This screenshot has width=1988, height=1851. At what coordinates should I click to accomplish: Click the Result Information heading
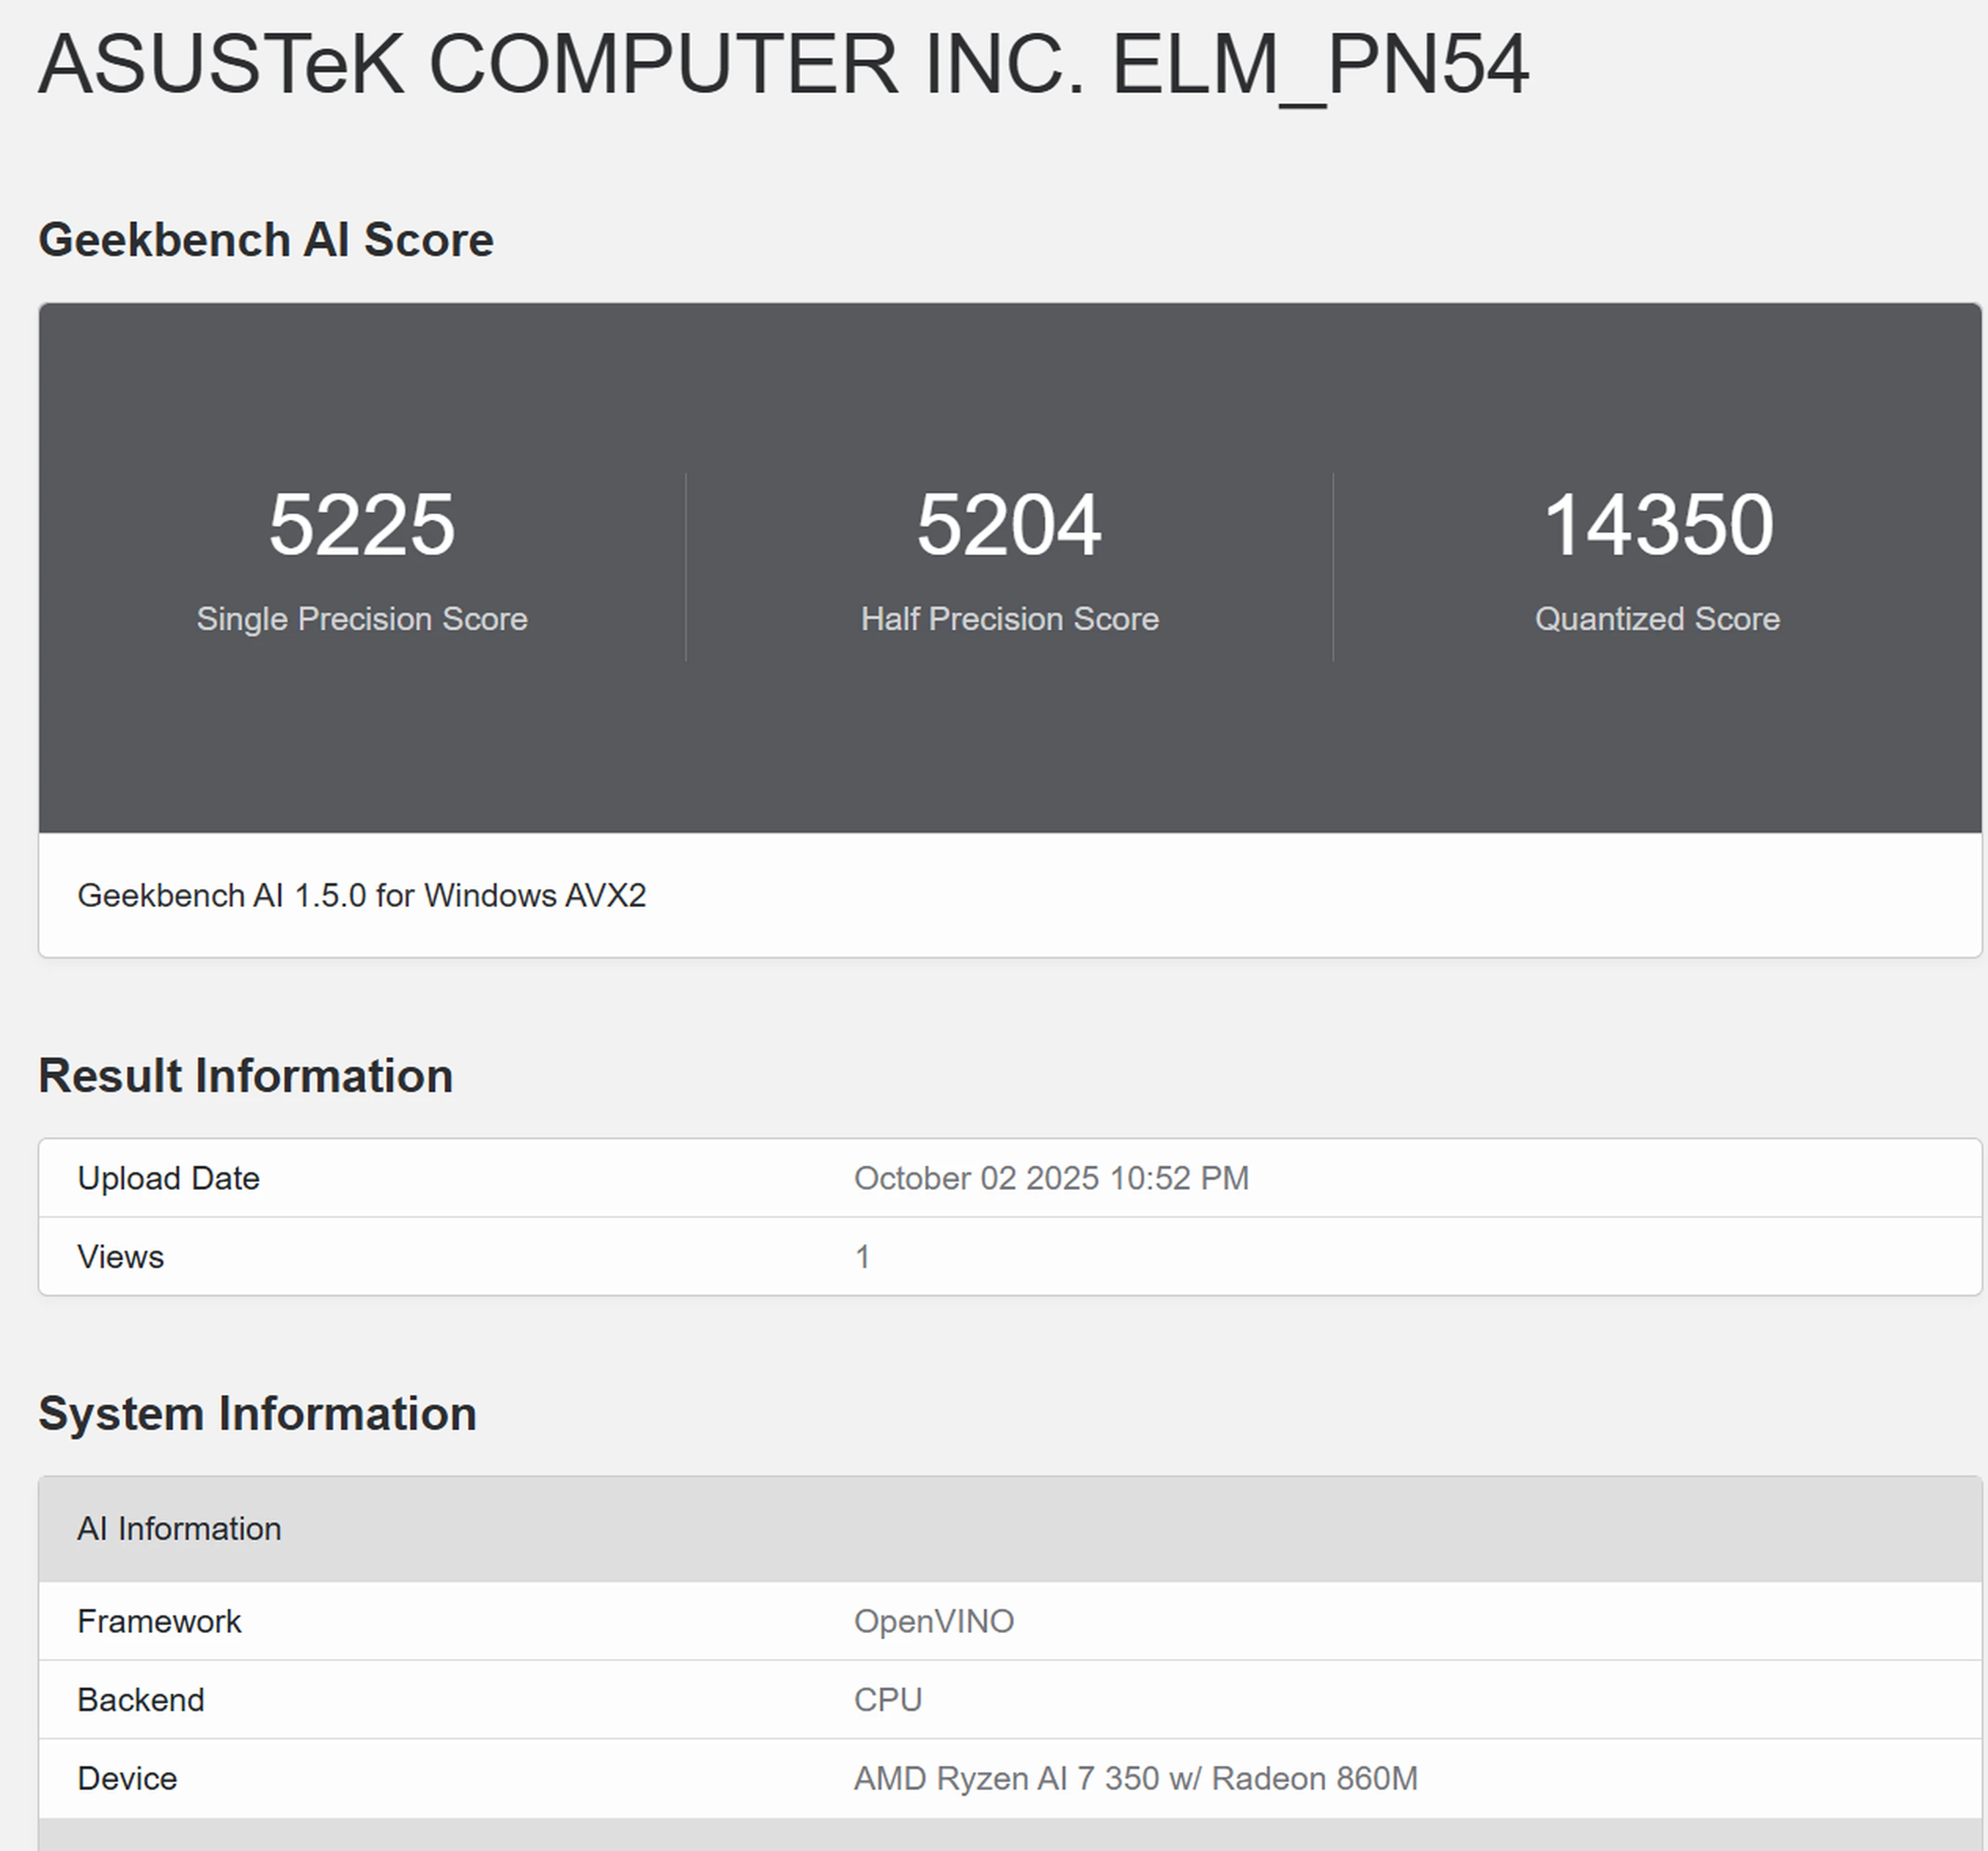(x=245, y=1075)
